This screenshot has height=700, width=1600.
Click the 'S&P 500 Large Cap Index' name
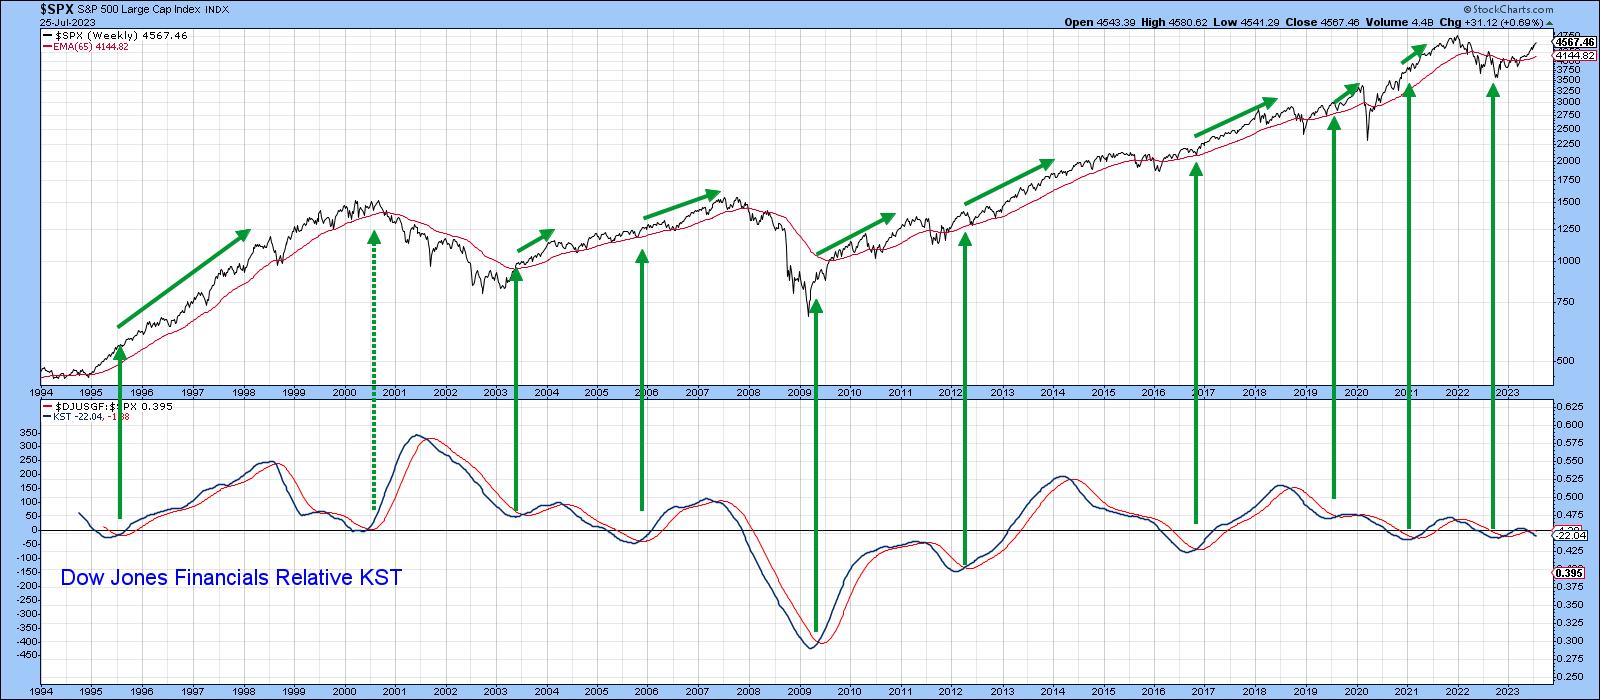138,7
